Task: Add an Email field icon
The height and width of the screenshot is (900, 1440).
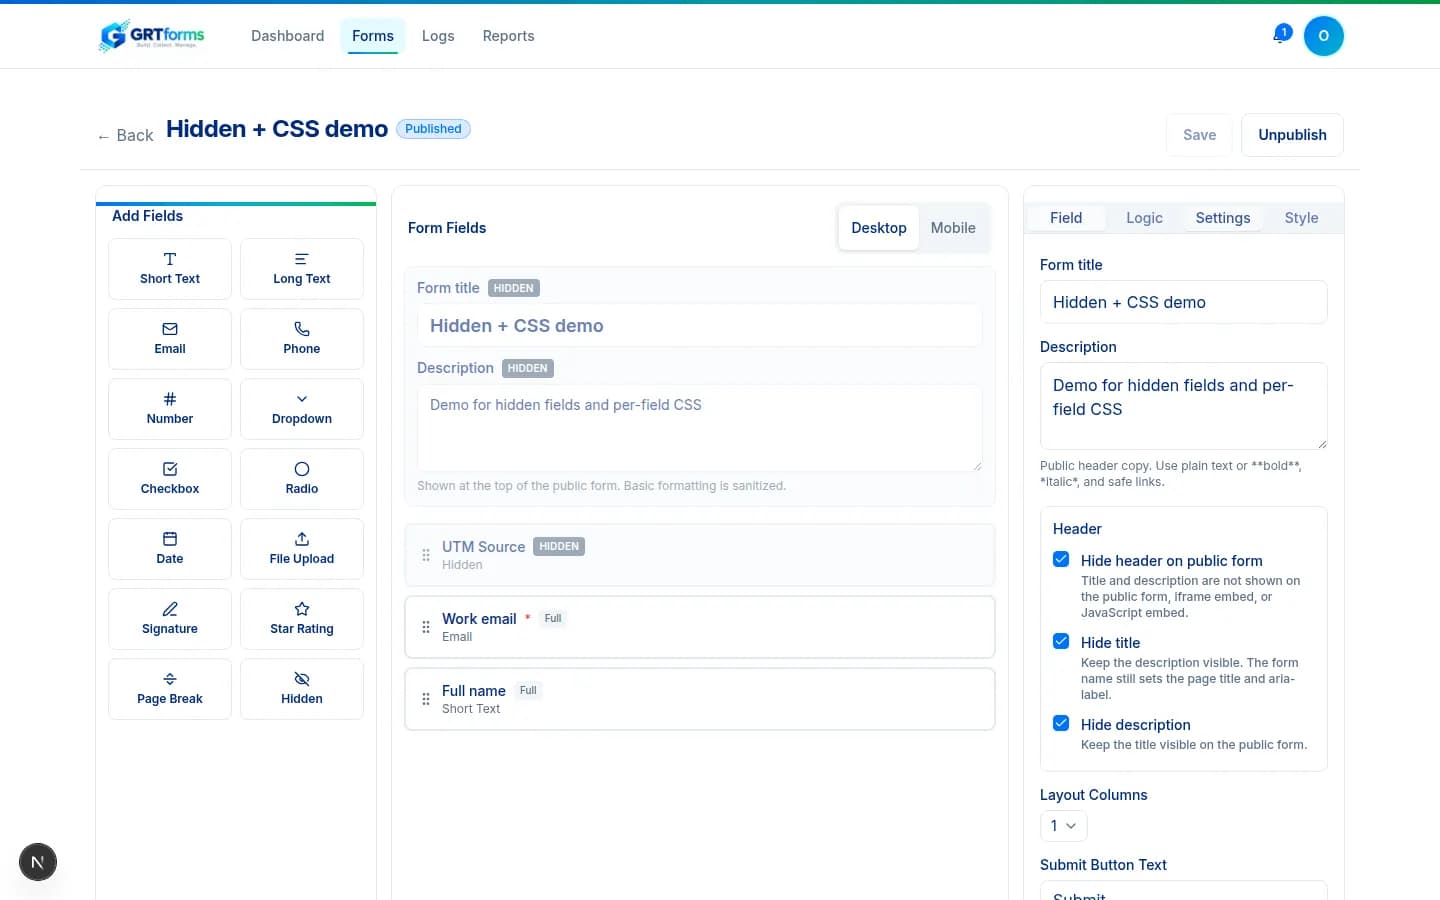Action: pyautogui.click(x=170, y=329)
